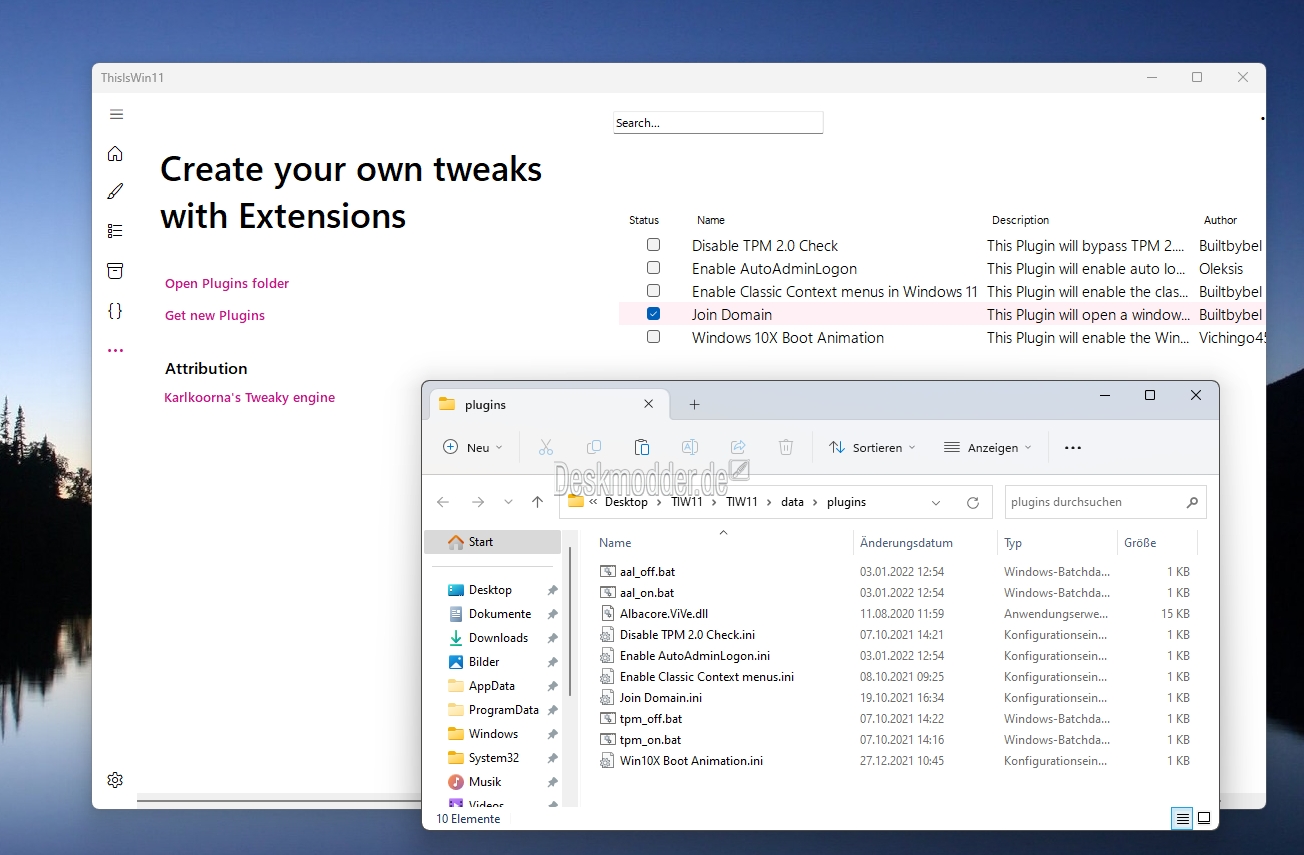Select the plugins tab in Explorer
The width and height of the screenshot is (1304, 855).
point(547,404)
